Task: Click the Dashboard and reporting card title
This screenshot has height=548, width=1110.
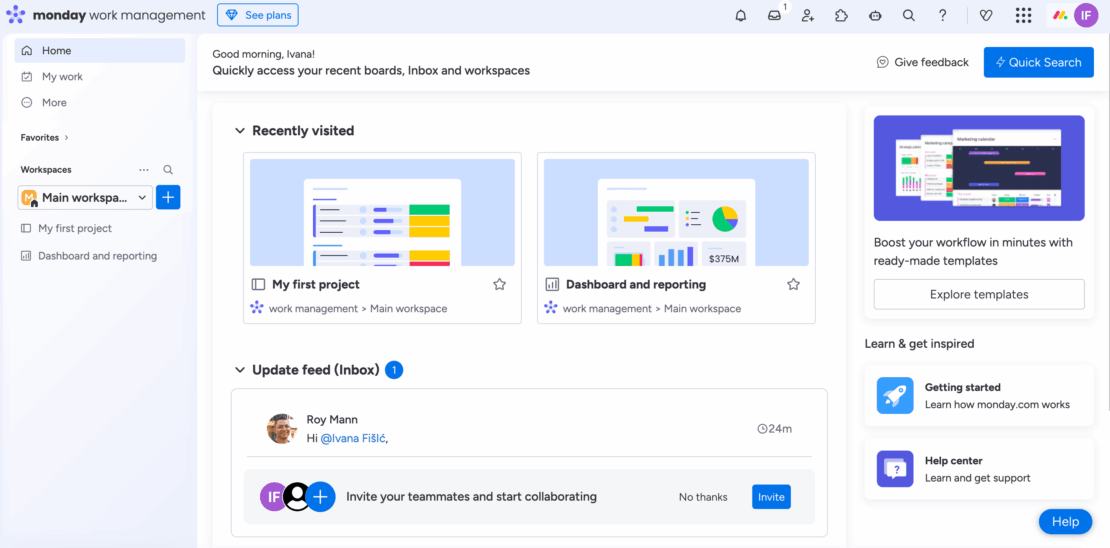Action: tap(636, 285)
